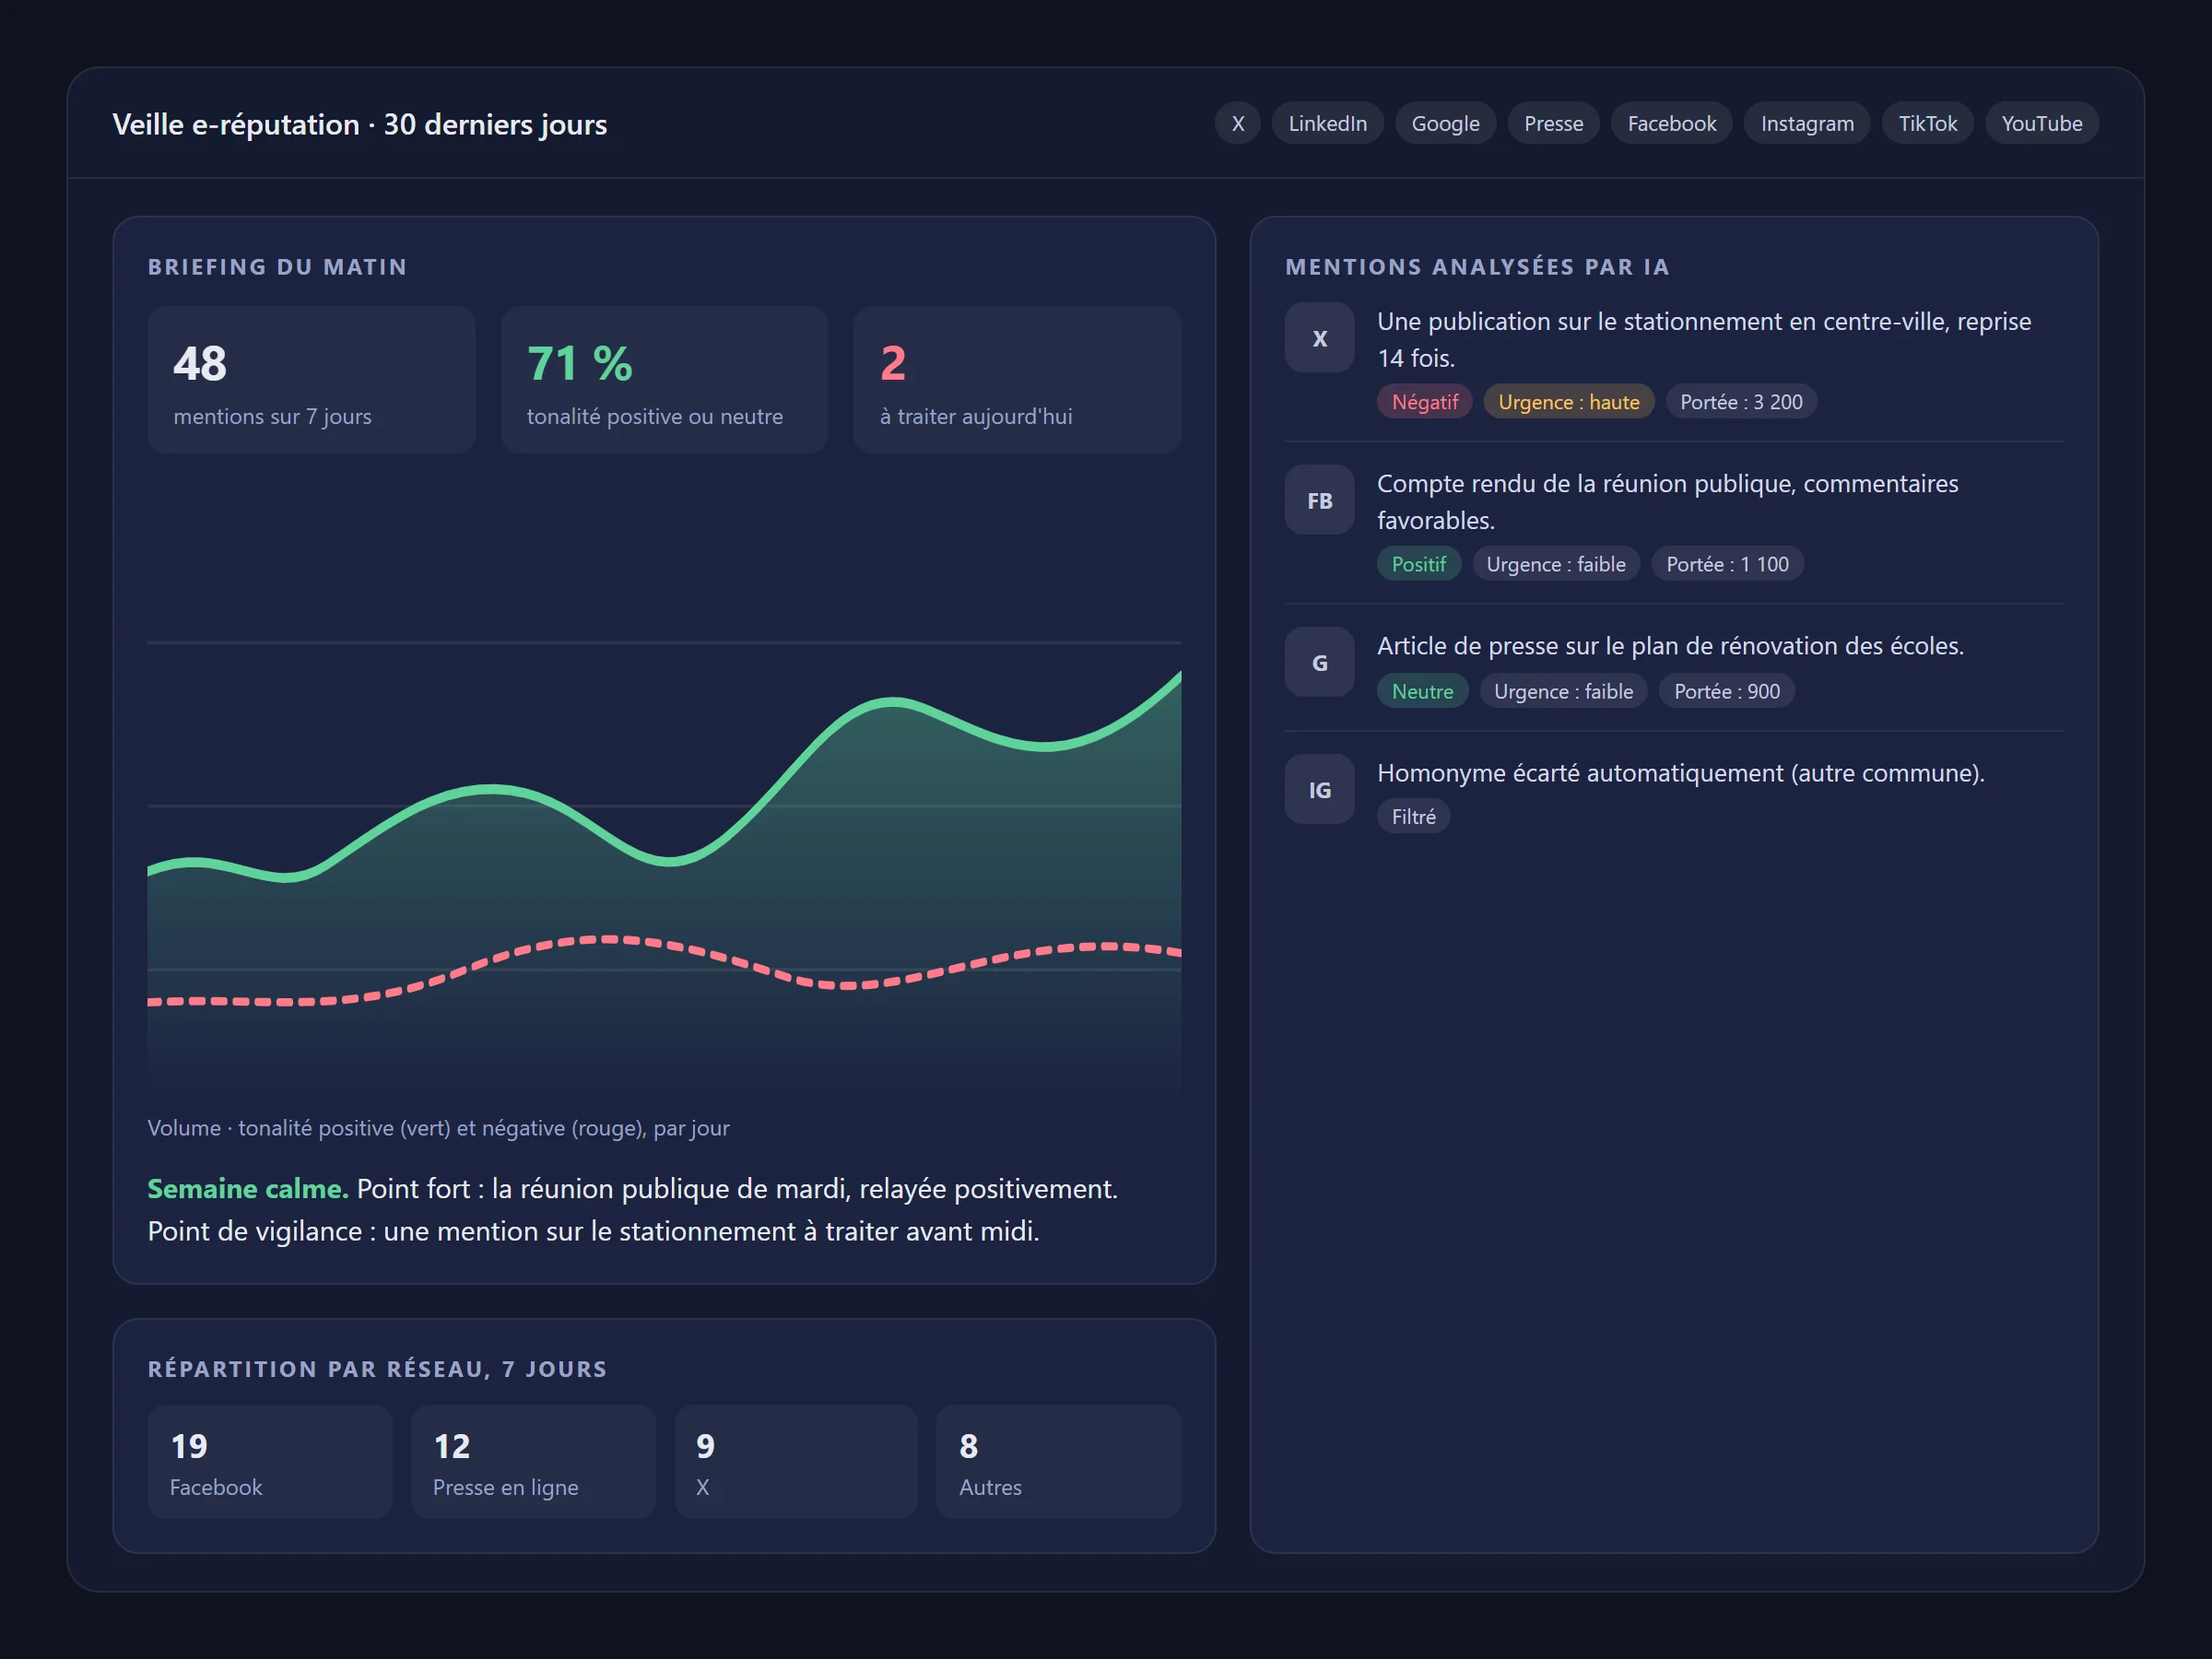Select the LinkedIn source chip
The image size is (2212, 1659).
pos(1327,123)
